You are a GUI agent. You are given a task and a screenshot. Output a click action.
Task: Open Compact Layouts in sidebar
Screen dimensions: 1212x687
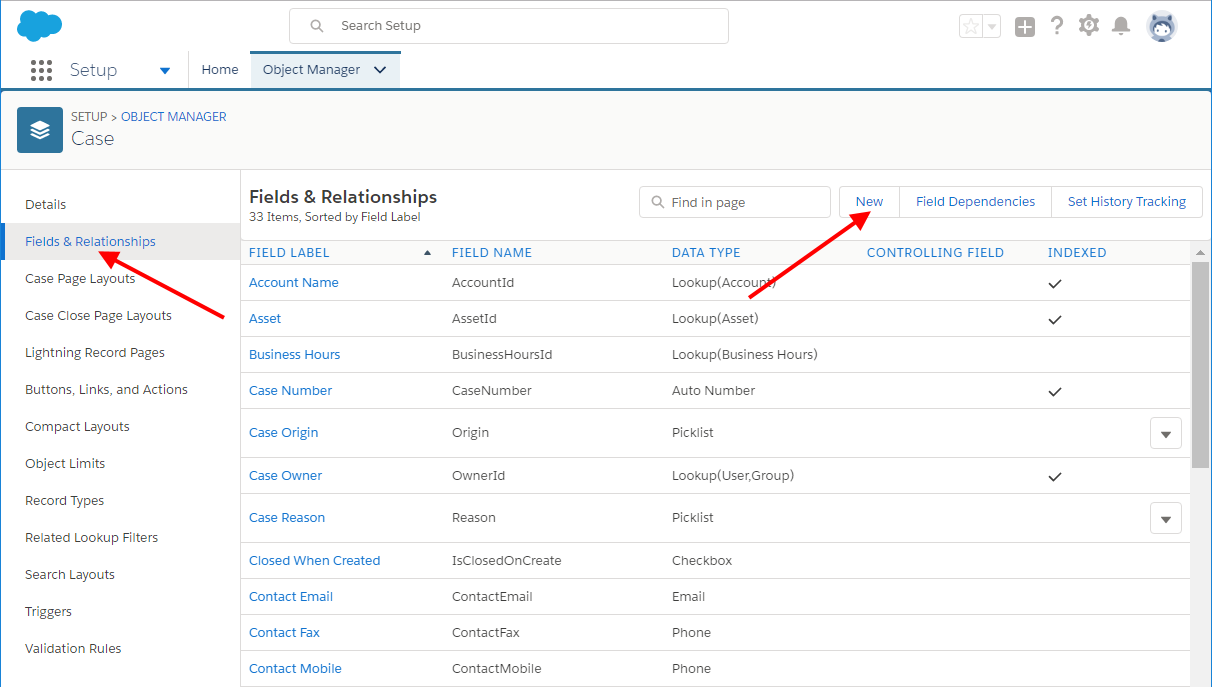click(x=77, y=426)
